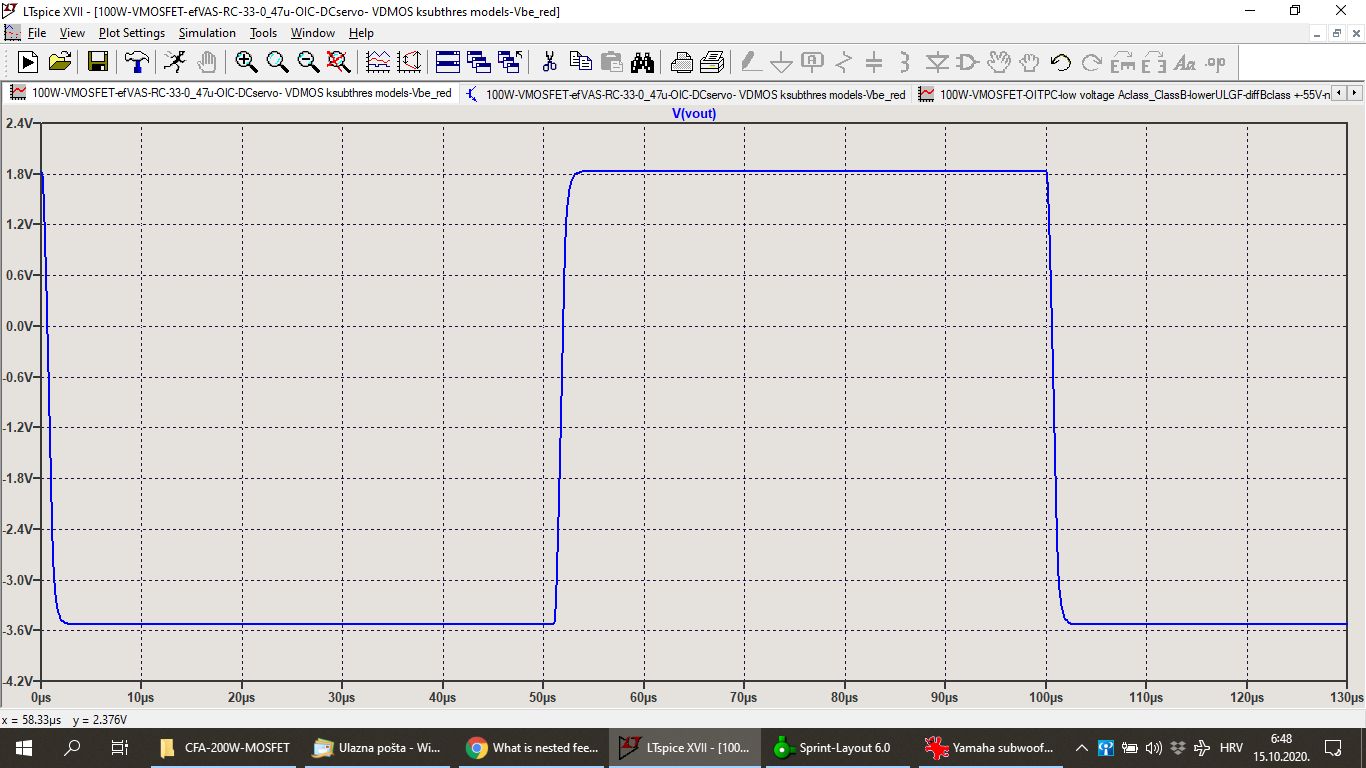
Task: Open the Tools menu
Action: [x=263, y=33]
